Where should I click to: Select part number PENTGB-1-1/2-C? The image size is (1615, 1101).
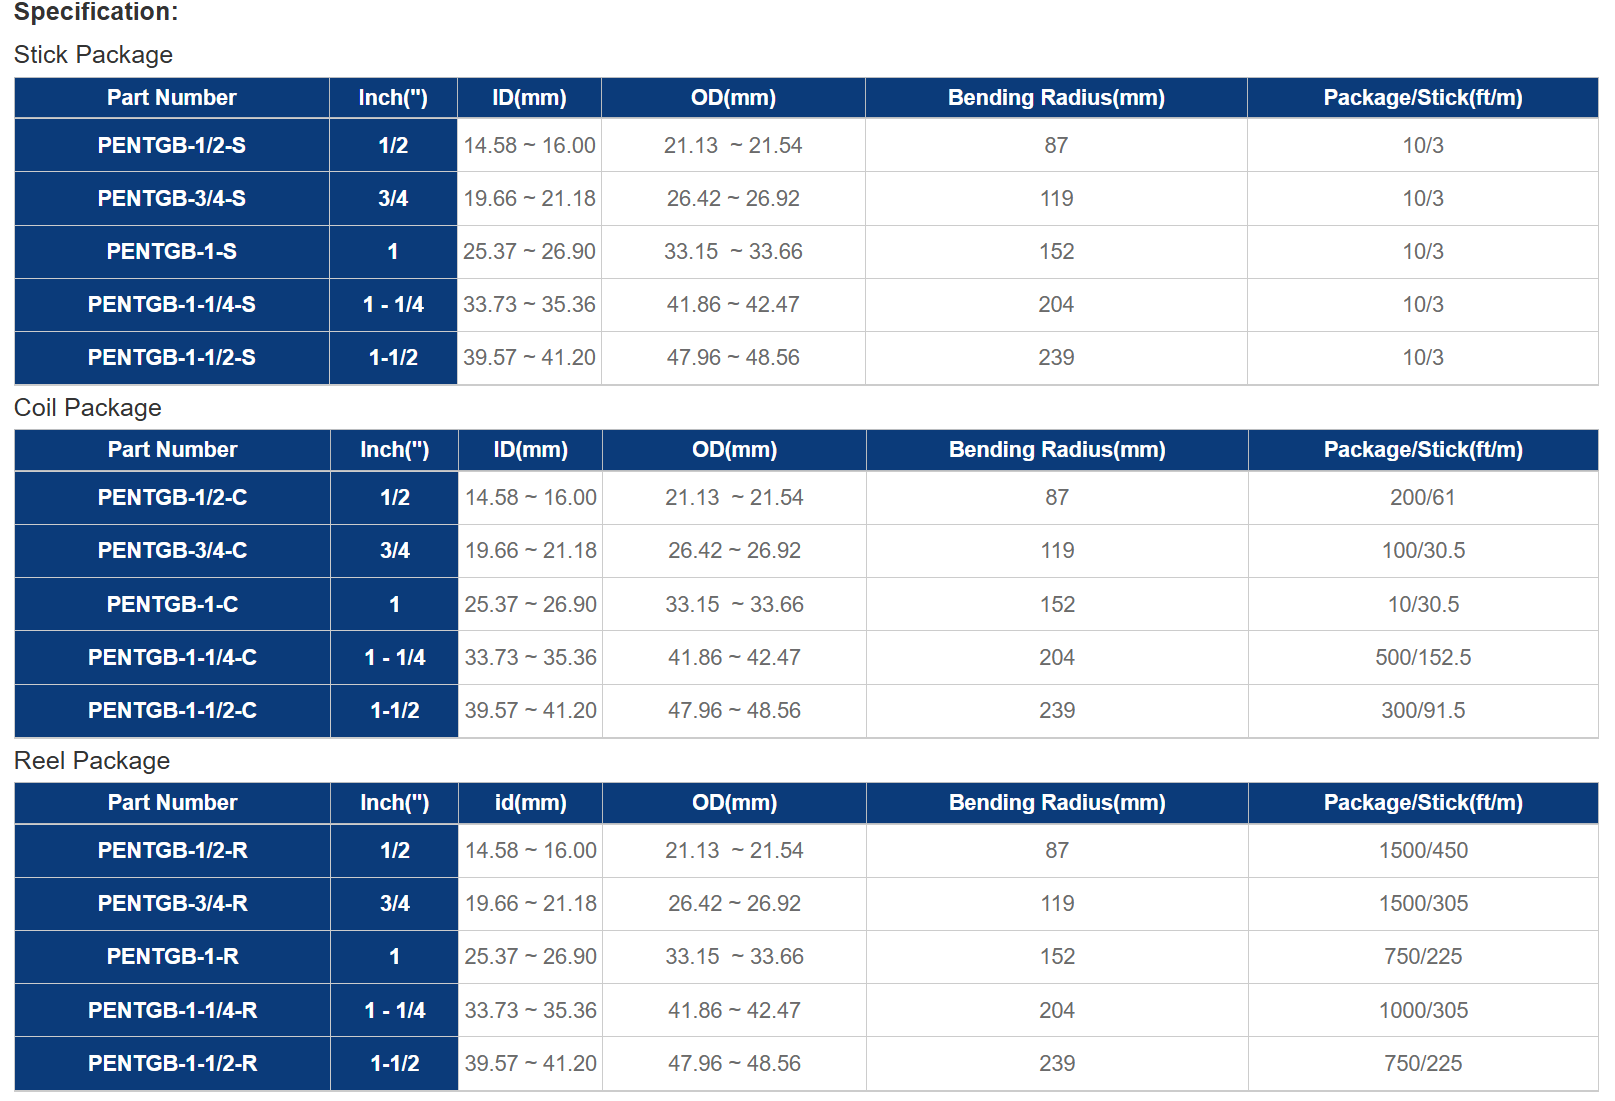(172, 711)
